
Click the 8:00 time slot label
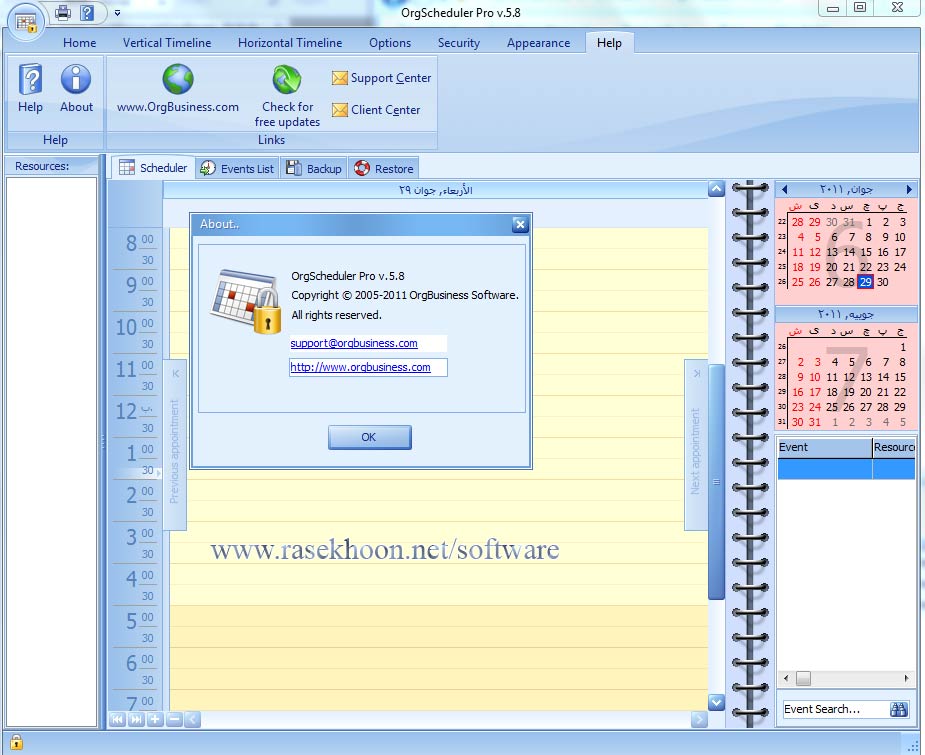pyautogui.click(x=140, y=242)
